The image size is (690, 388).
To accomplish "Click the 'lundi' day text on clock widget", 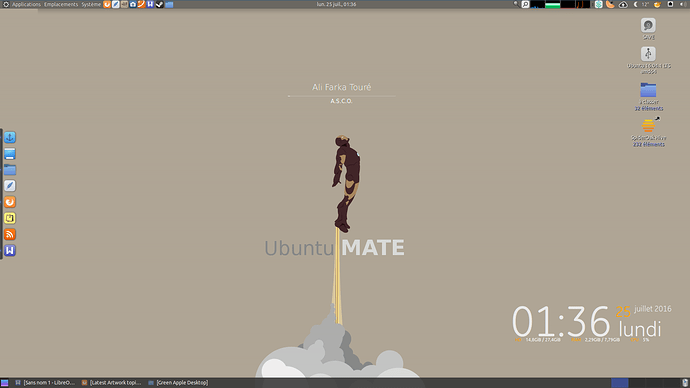I will tap(640, 329).
